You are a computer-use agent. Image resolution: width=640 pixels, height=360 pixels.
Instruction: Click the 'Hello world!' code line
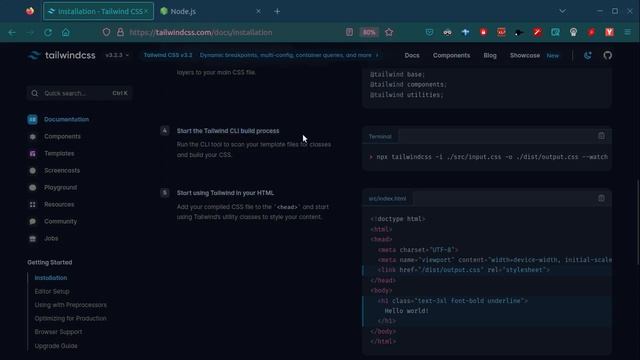(x=407, y=311)
